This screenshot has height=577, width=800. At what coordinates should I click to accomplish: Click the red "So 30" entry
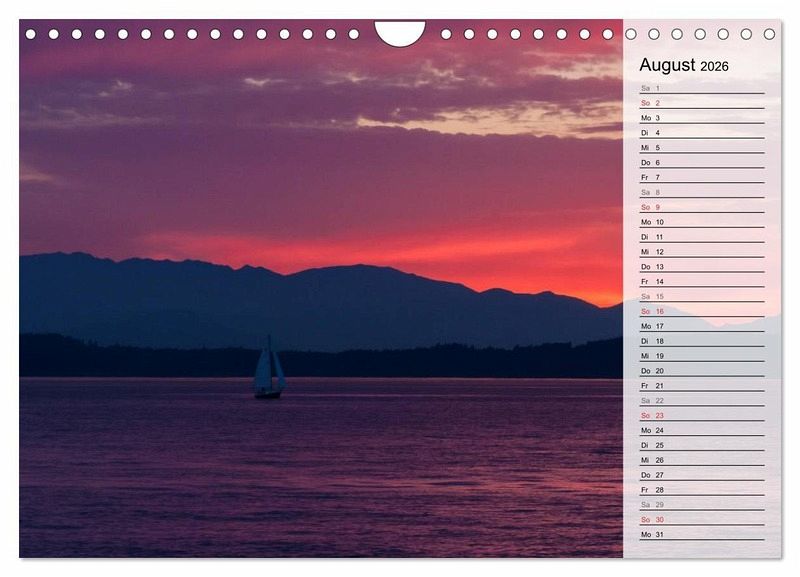tap(702, 519)
